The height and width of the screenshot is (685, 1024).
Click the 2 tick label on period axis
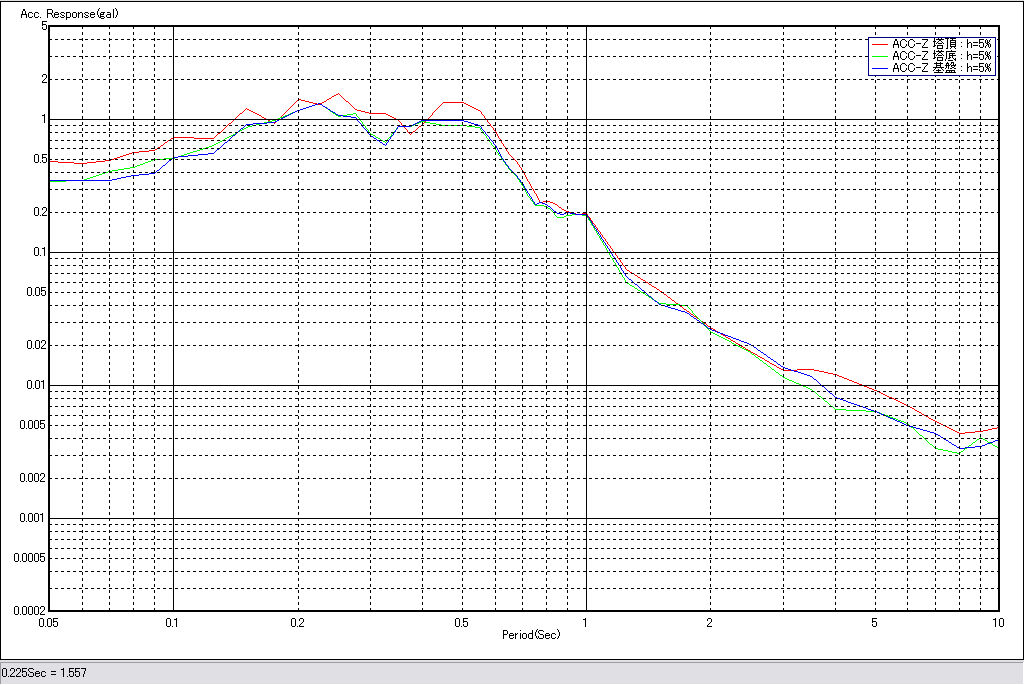709,622
